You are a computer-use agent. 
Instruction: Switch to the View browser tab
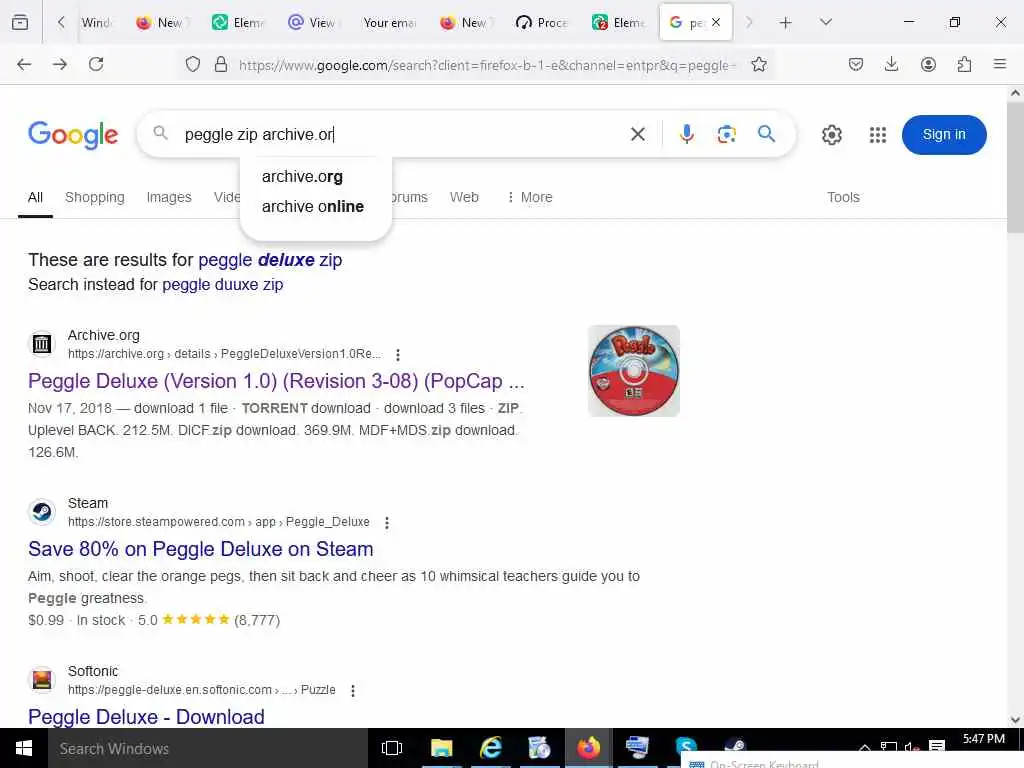point(313,23)
